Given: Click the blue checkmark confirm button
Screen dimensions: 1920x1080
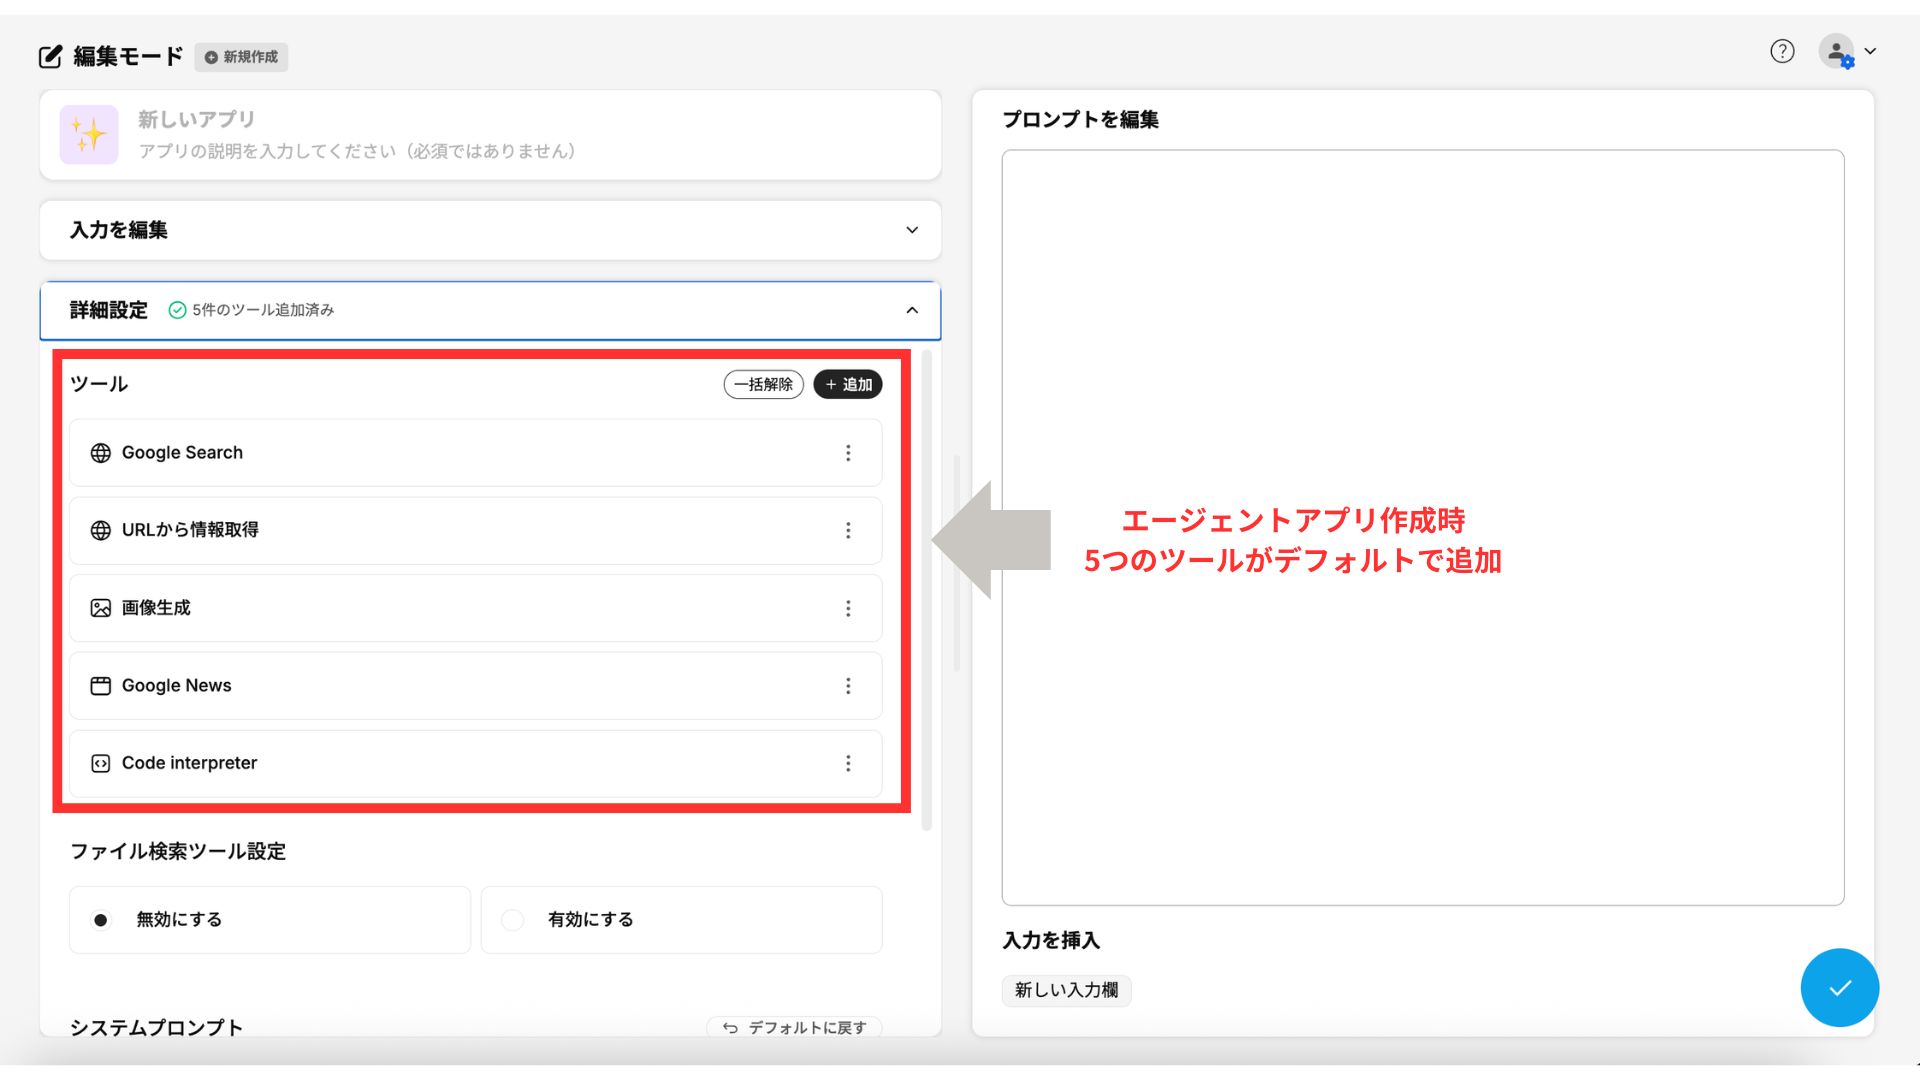Looking at the screenshot, I should pos(1839,988).
